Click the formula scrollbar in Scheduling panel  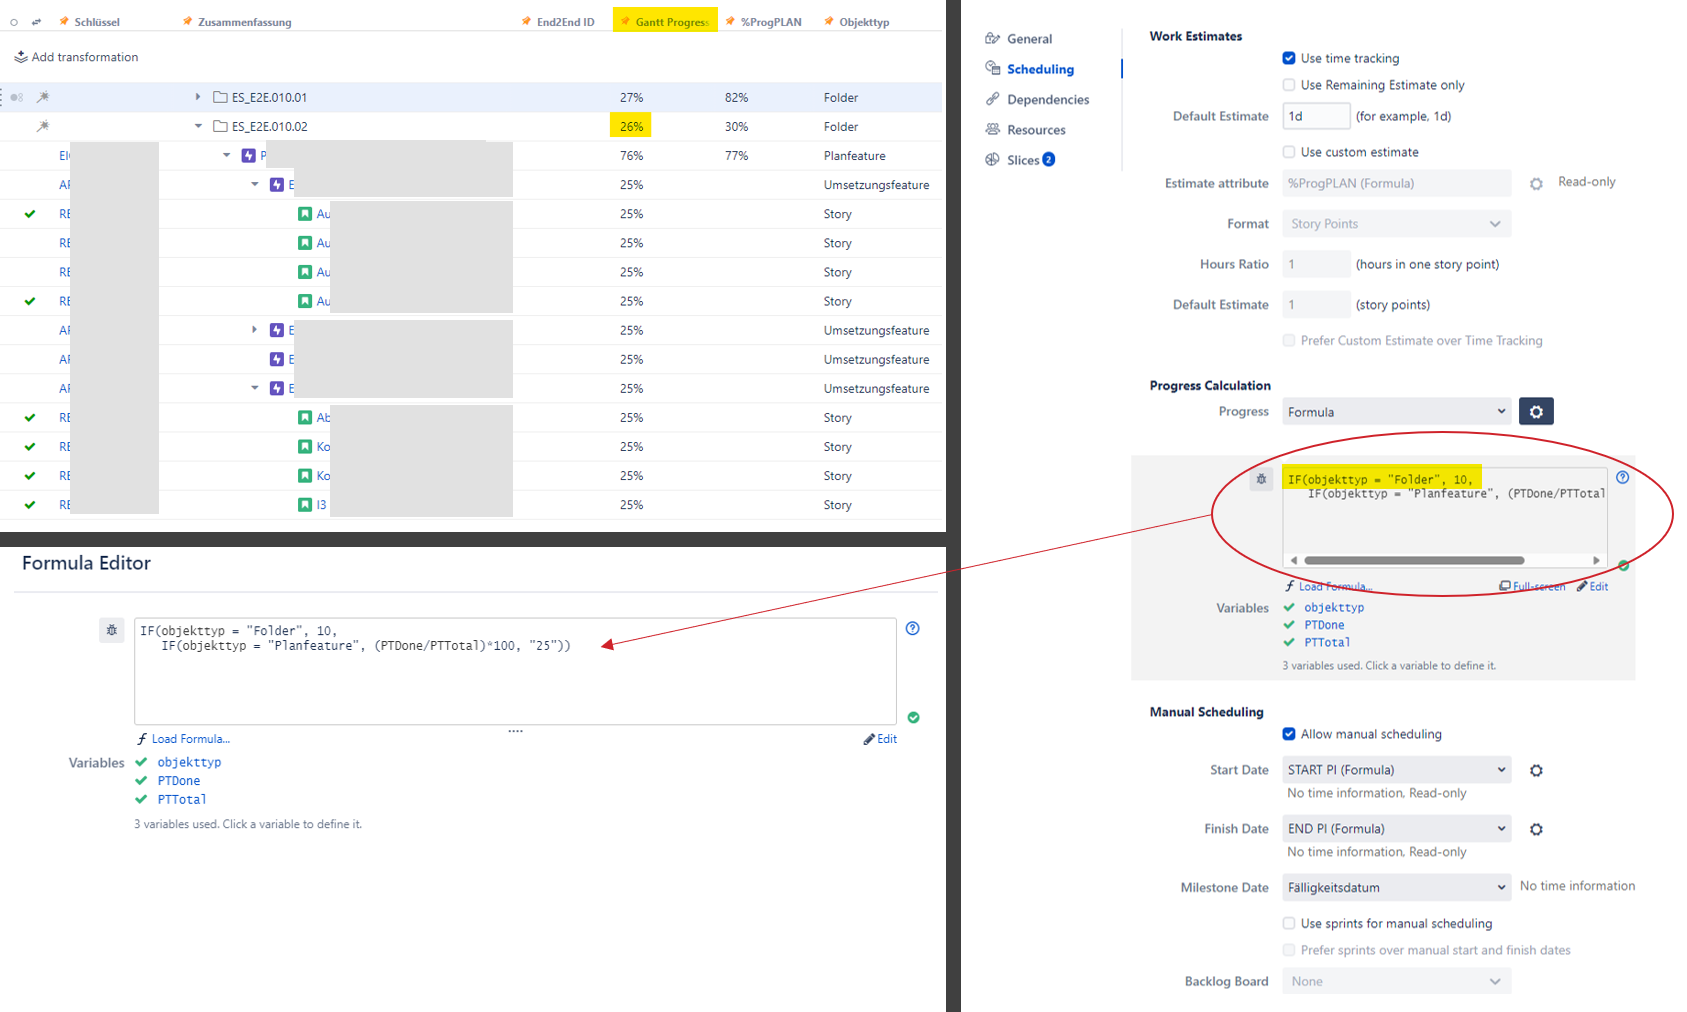(x=1414, y=560)
